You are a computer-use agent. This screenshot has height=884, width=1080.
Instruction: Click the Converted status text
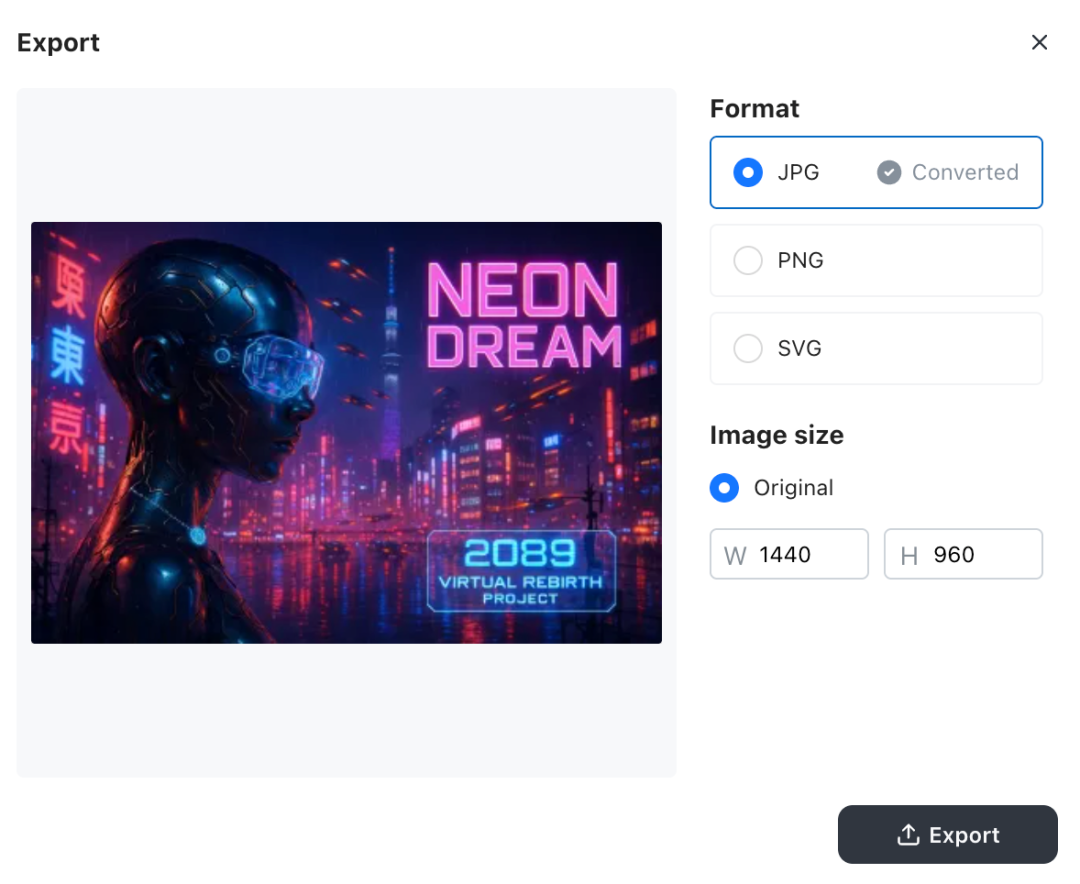point(965,172)
